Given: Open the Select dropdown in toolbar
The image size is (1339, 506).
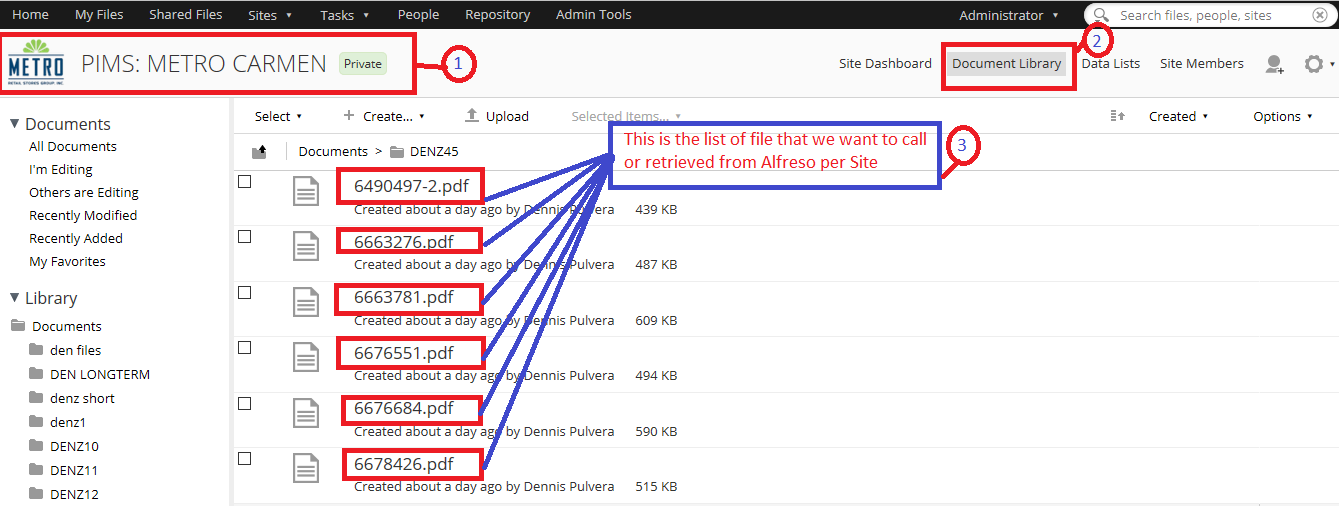Looking at the screenshot, I should click(278, 116).
